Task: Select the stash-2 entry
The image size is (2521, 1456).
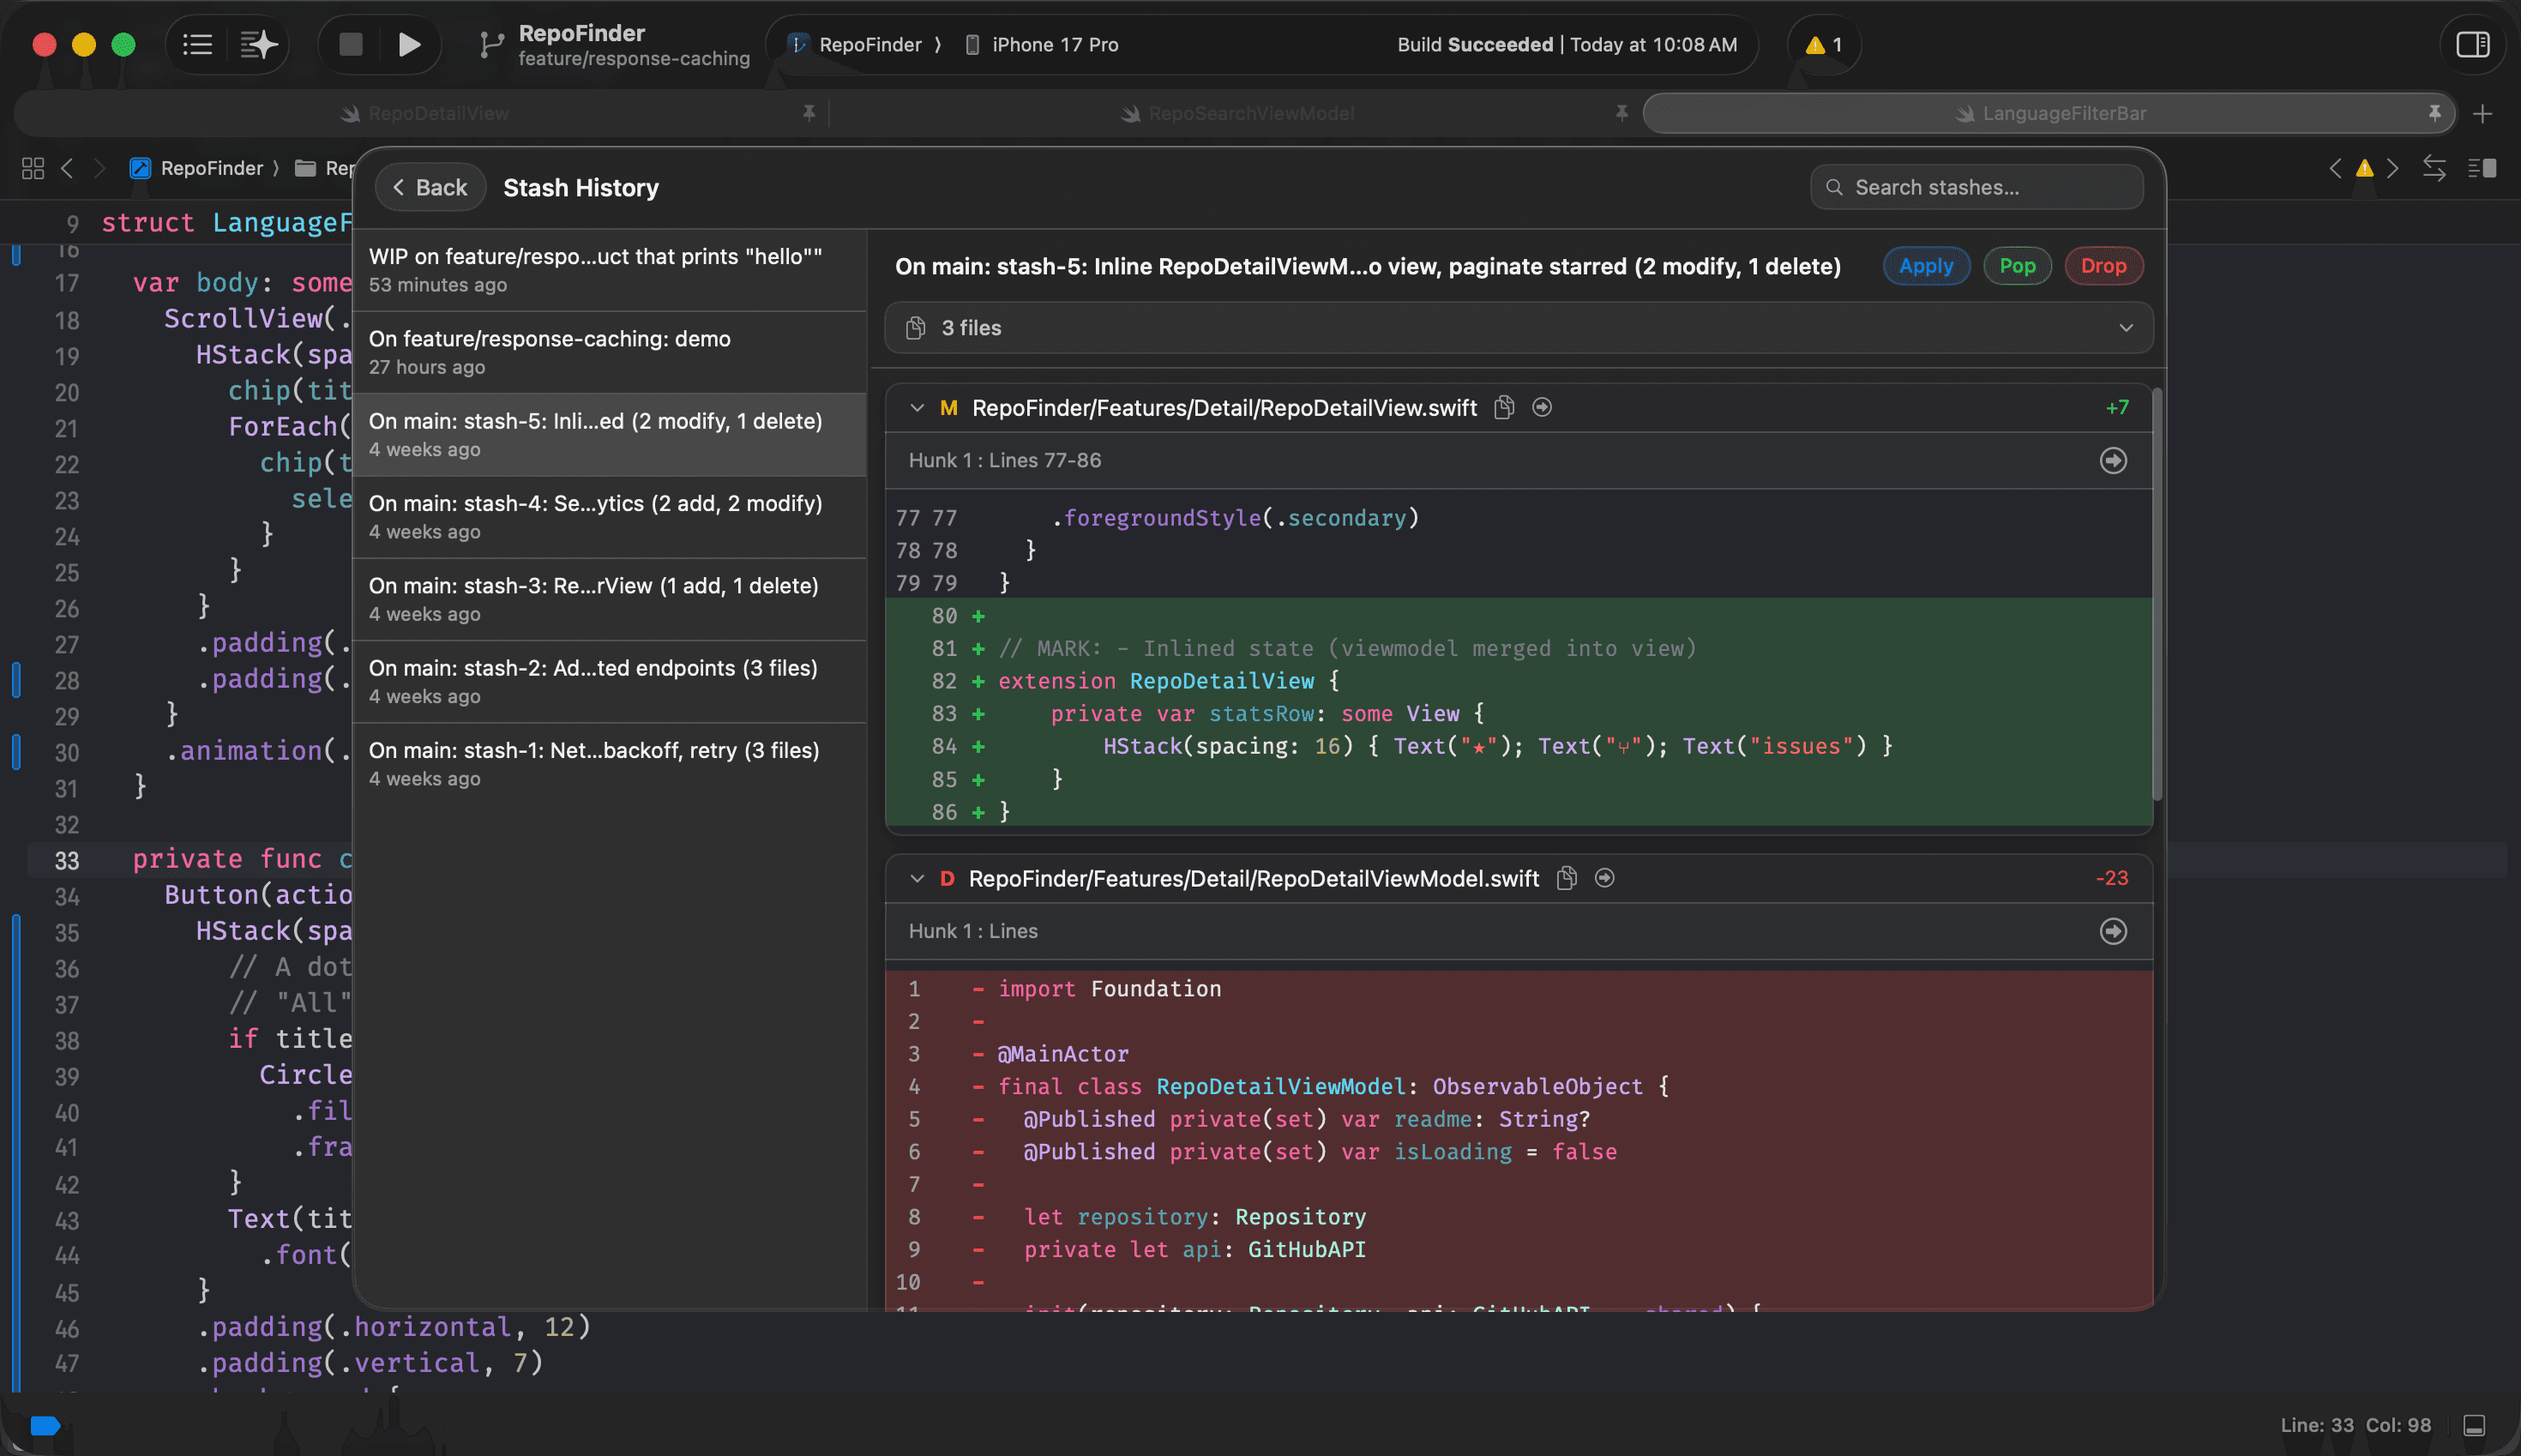Action: pos(610,681)
